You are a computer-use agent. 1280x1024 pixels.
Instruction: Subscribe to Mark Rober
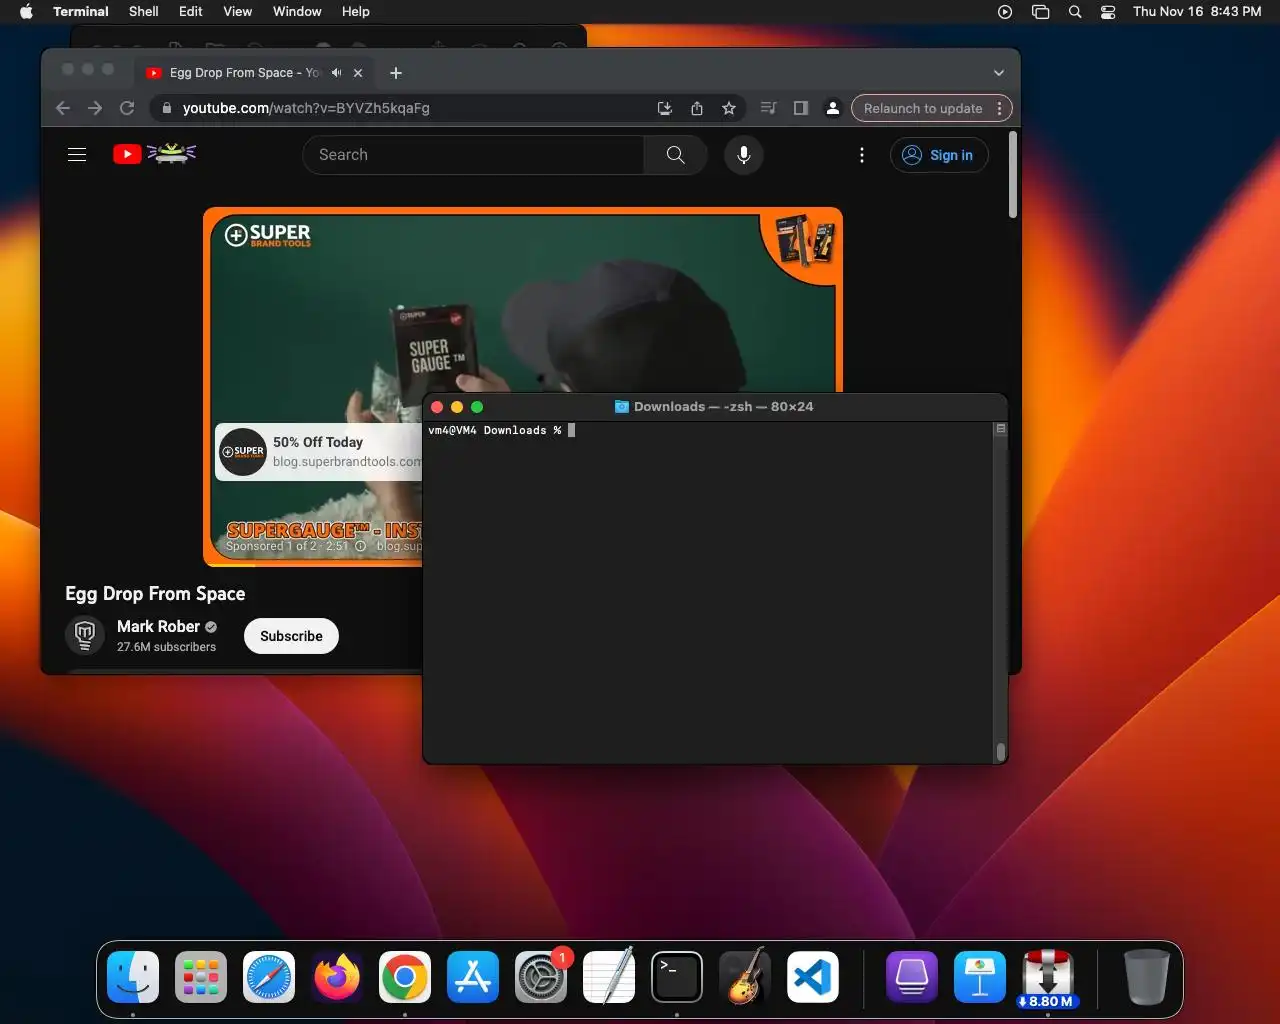[291, 636]
